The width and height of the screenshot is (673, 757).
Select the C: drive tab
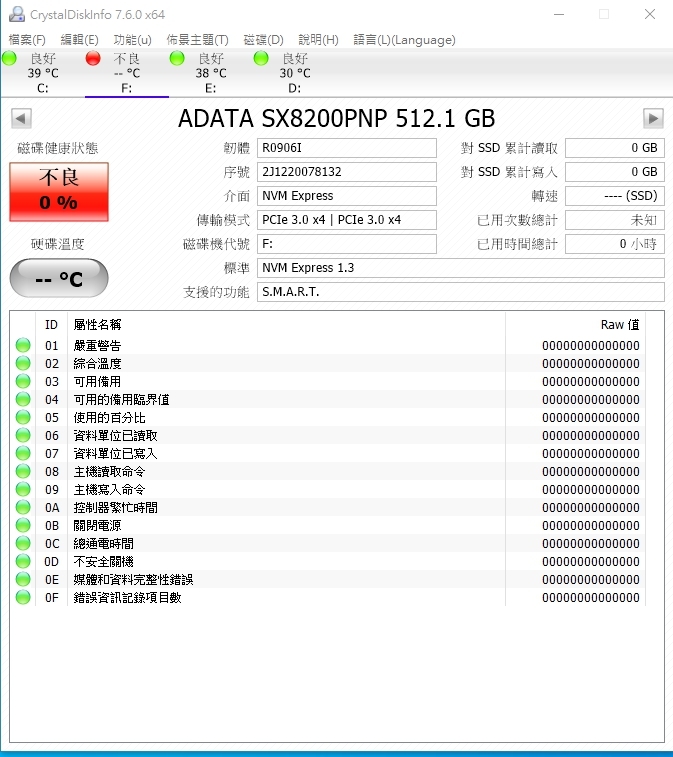coord(42,73)
